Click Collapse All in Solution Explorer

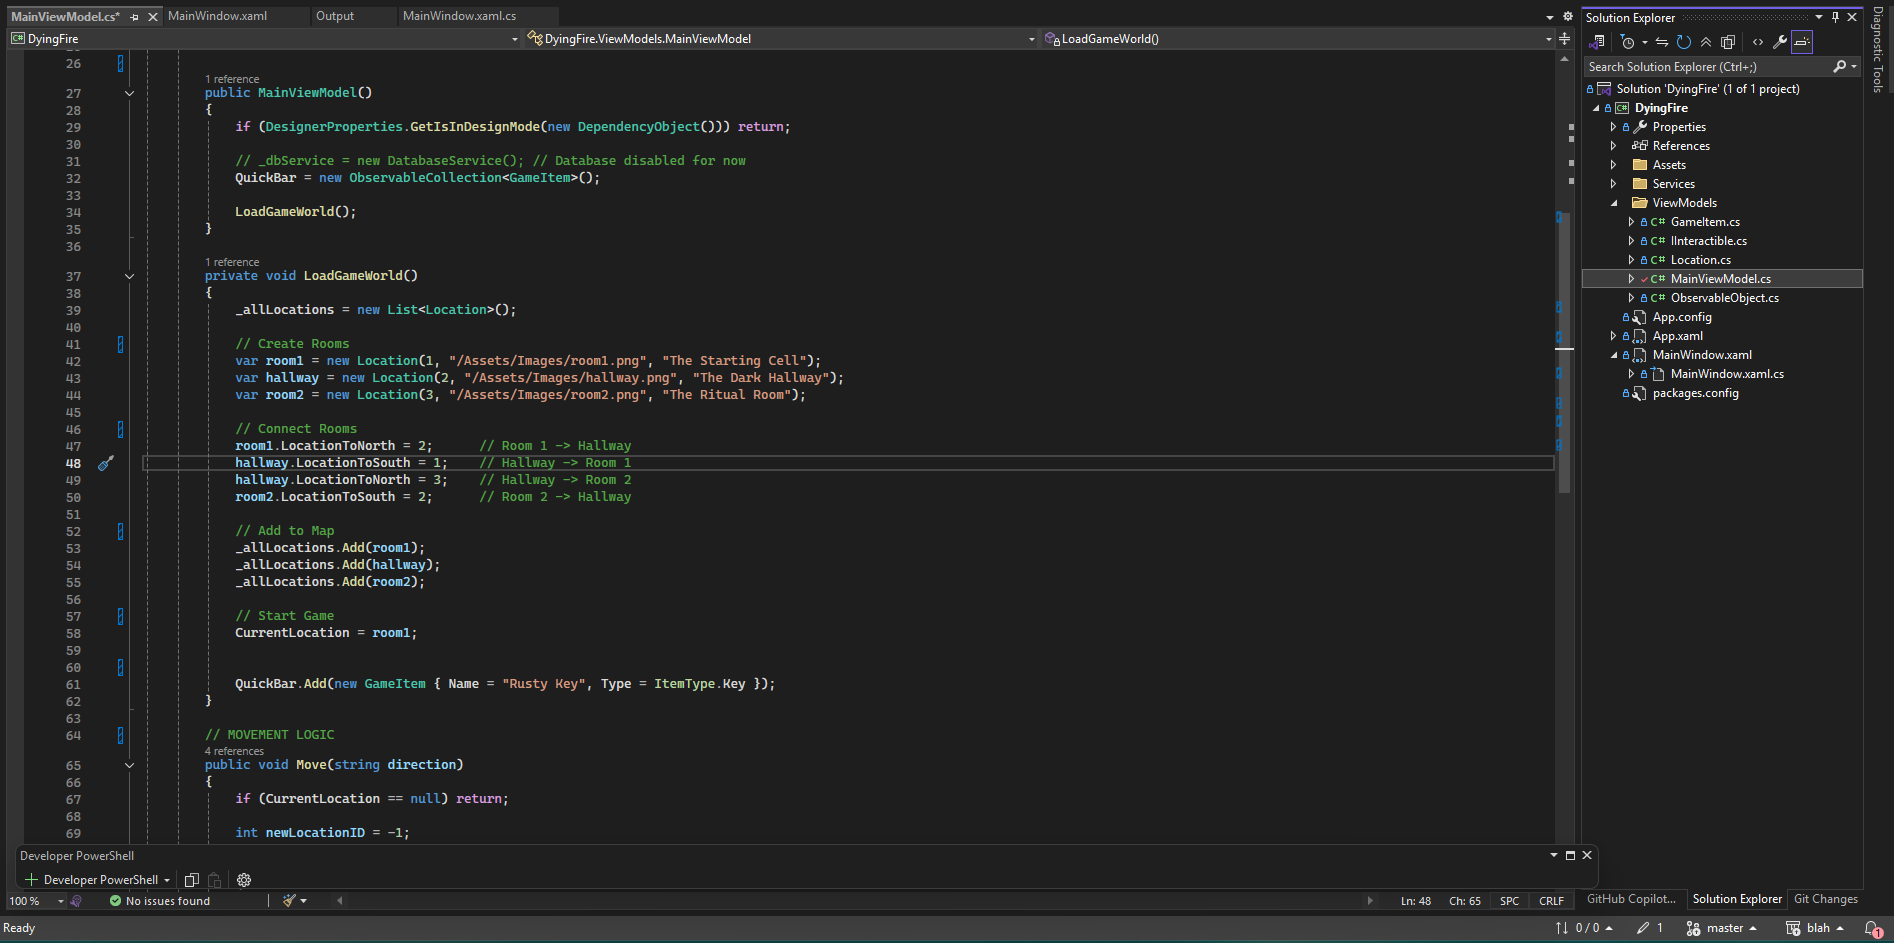[x=1706, y=42]
